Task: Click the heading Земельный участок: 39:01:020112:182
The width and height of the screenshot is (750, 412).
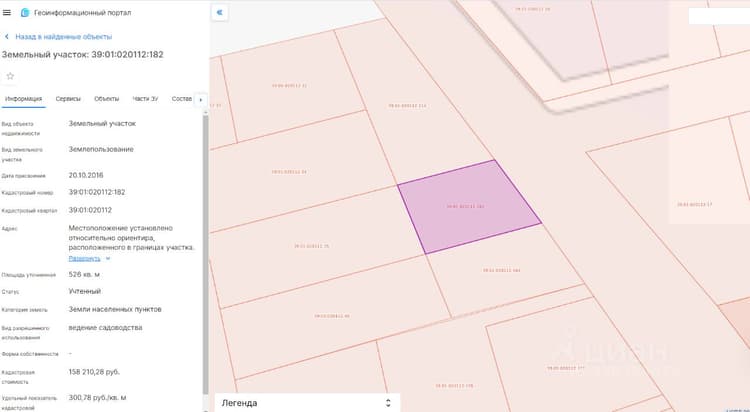Action: click(82, 55)
